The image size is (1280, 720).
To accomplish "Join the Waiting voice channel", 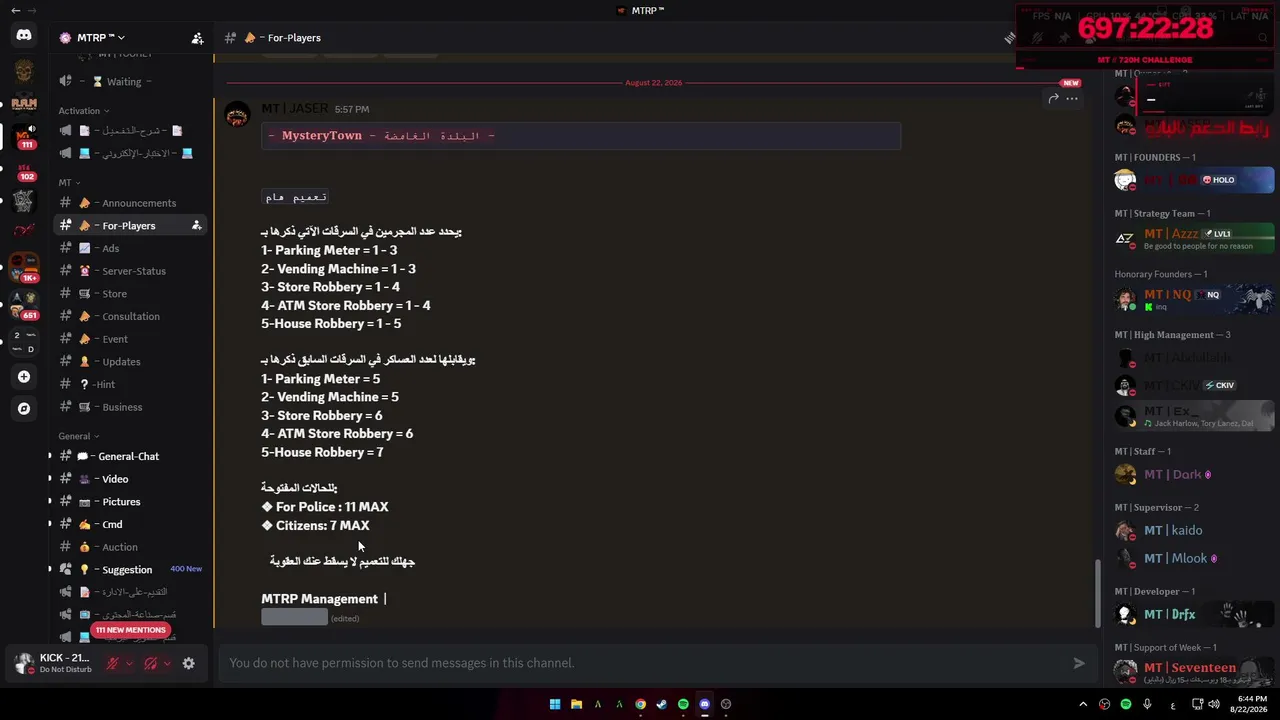I will coord(131,82).
